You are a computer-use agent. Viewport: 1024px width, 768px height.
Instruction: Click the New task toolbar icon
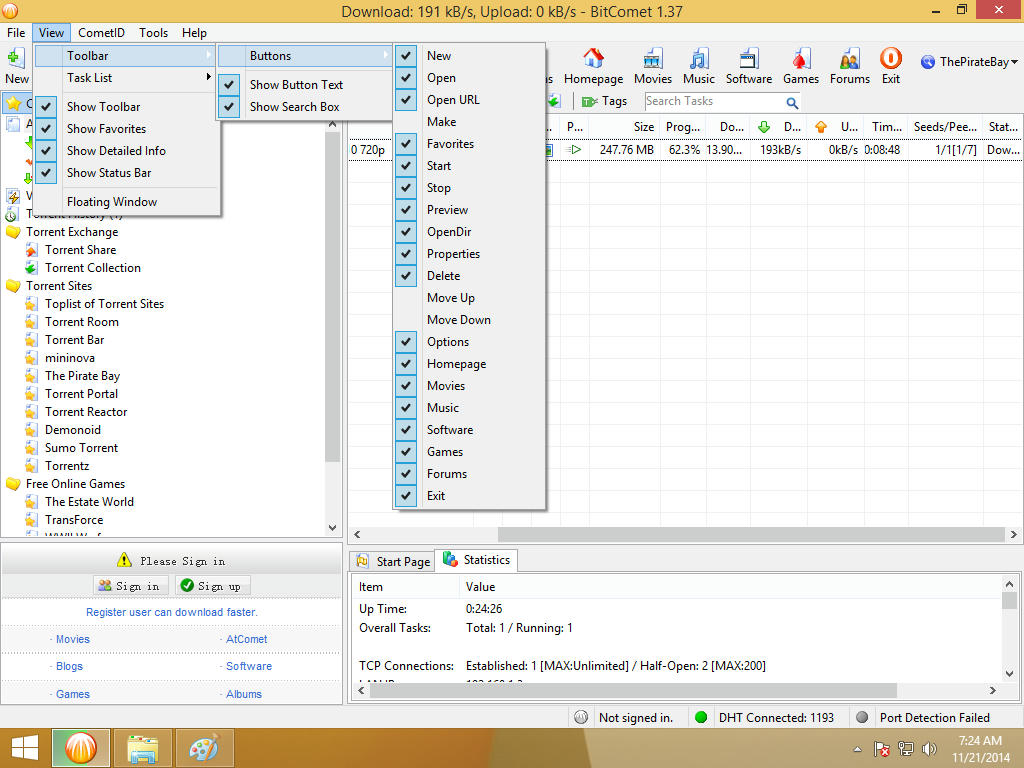tap(16, 59)
